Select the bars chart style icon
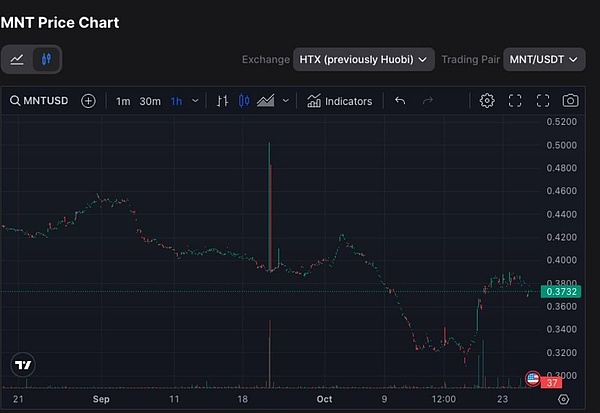Image resolution: width=600 pixels, height=413 pixels. (222, 101)
